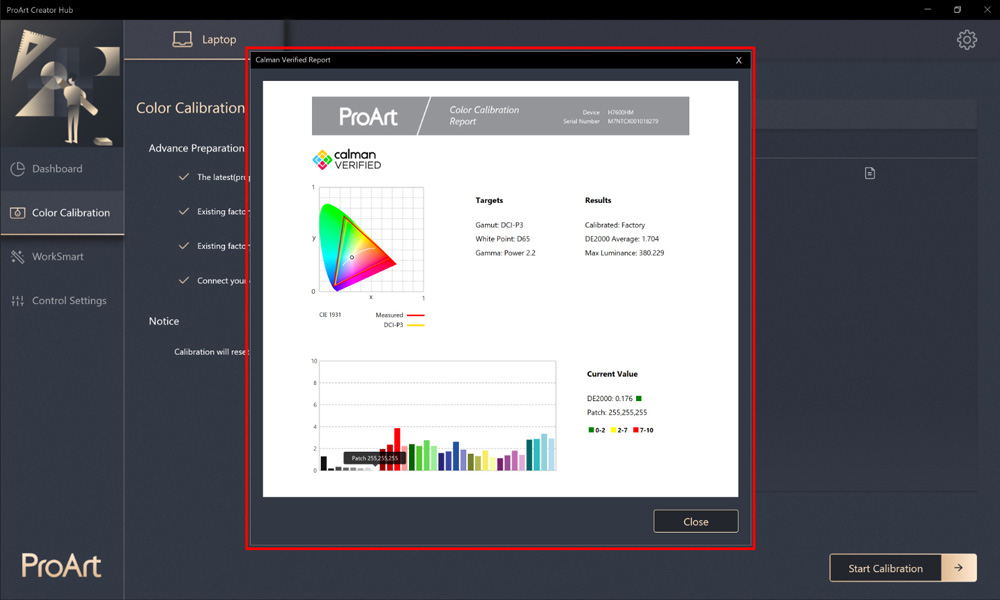Click the 'Calibrated: Factory' result
This screenshot has width=1000, height=600.
tap(615, 225)
